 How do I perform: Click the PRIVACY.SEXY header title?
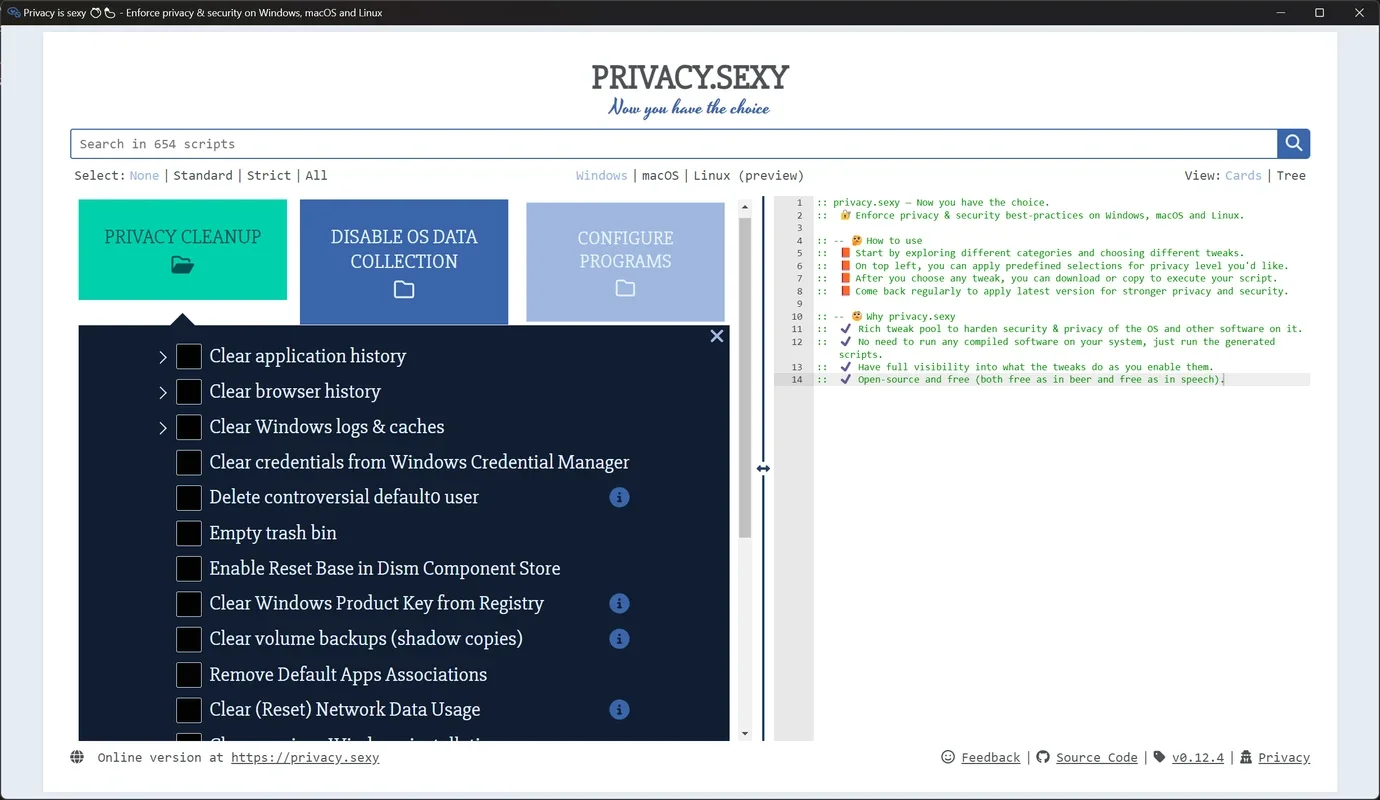[690, 77]
